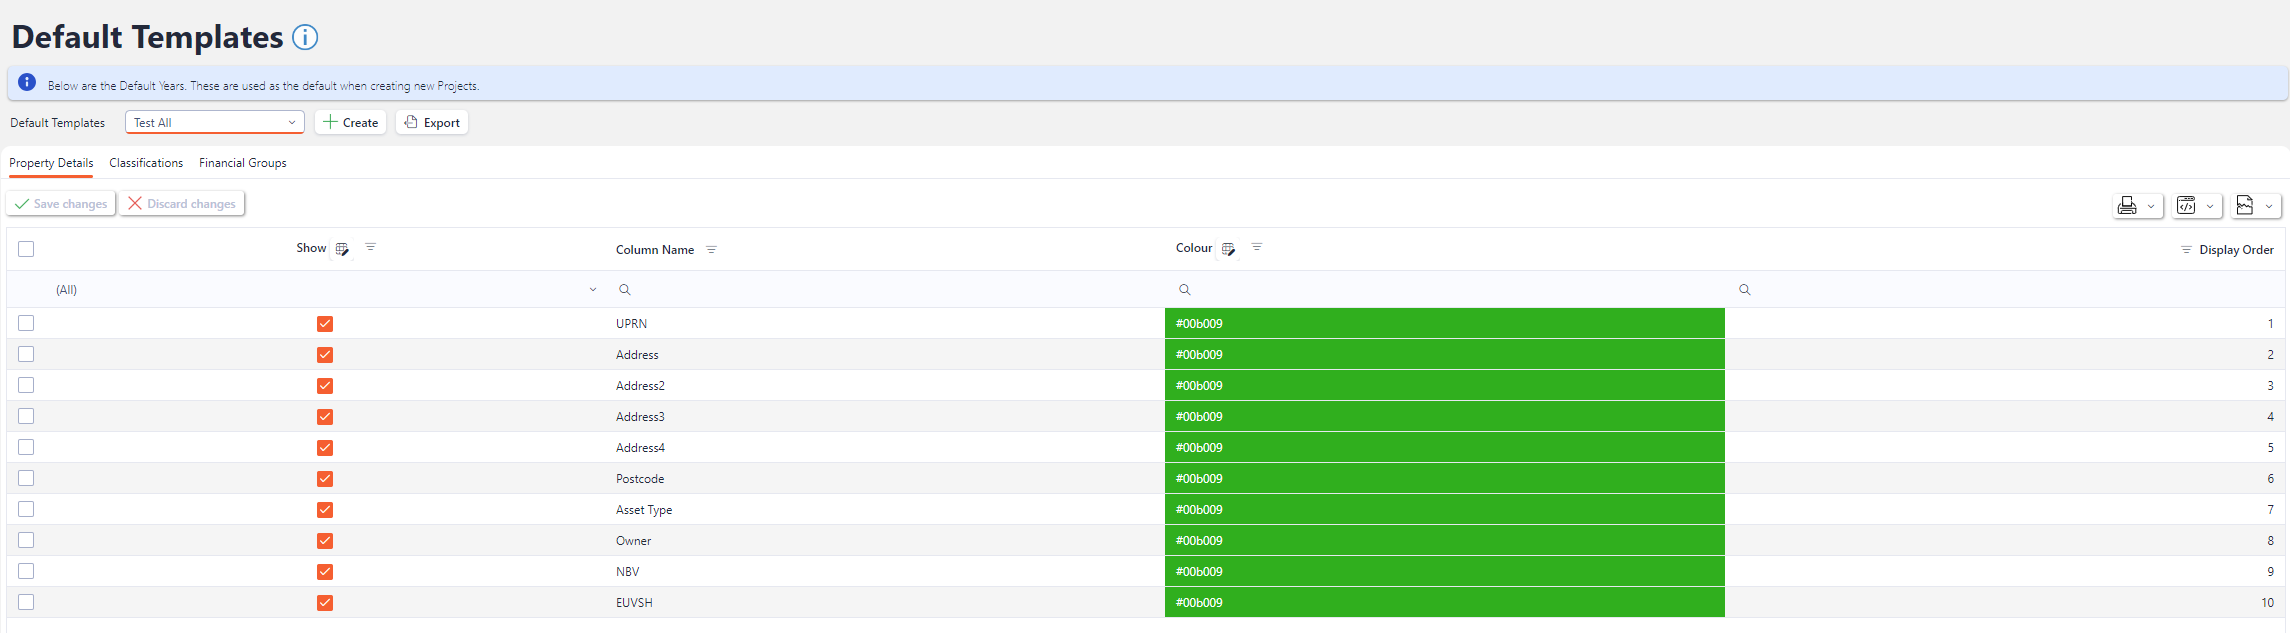The width and height of the screenshot is (2290, 633).
Task: Click the bulk edit icon next to Colour
Action: pos(1228,249)
